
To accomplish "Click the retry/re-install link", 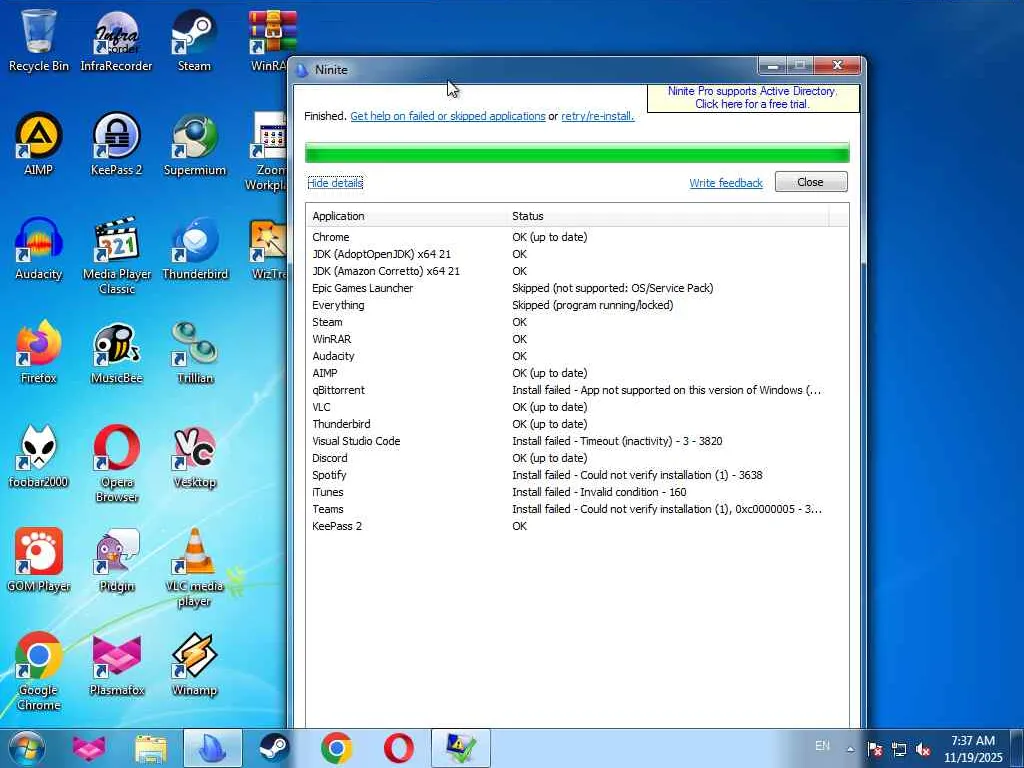I will (x=598, y=116).
